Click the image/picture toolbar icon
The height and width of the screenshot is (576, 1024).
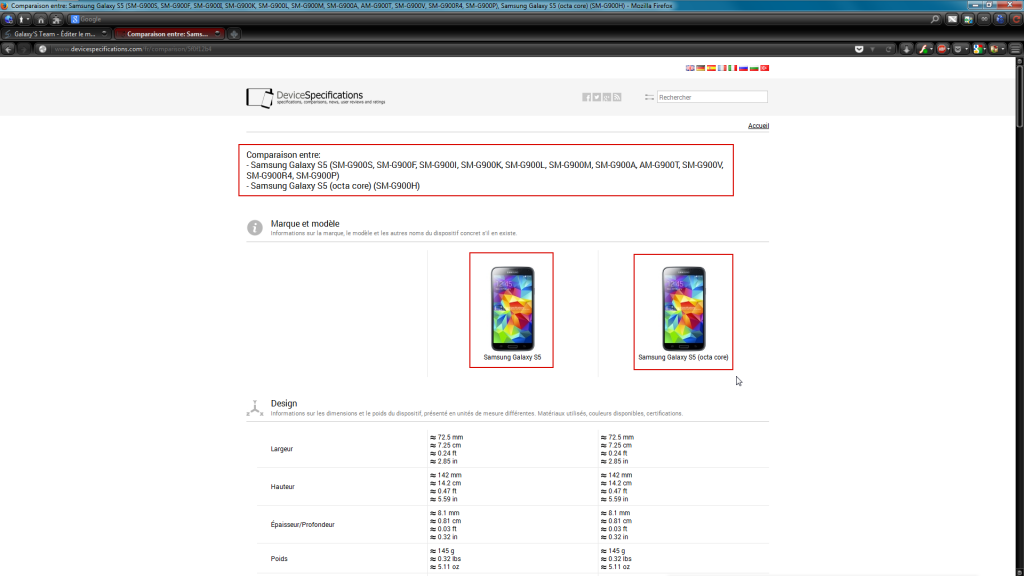point(968,20)
